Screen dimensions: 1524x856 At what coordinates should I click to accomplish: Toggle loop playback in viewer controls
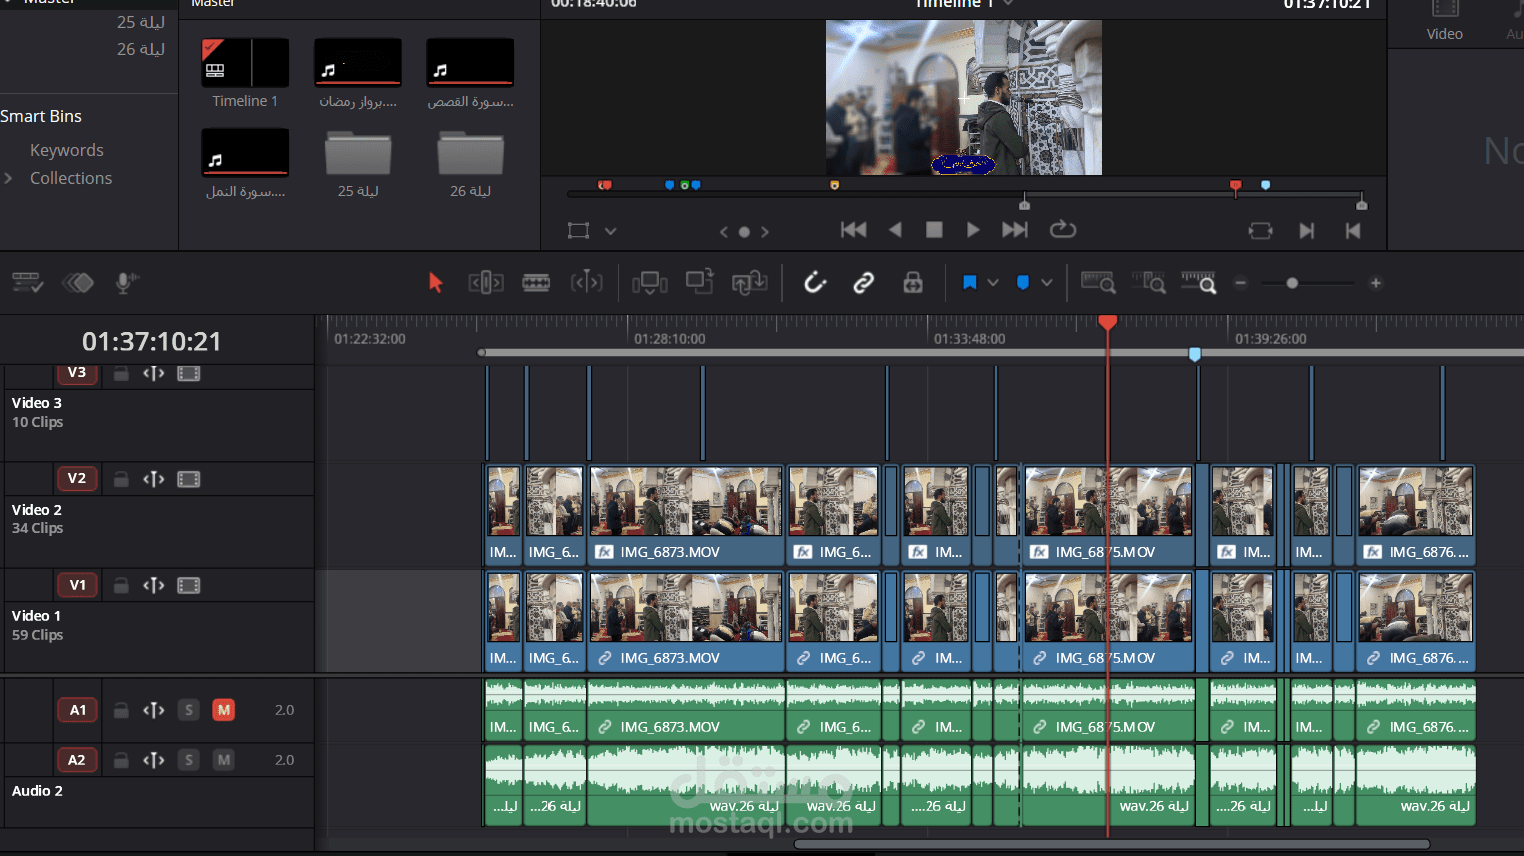point(1063,230)
